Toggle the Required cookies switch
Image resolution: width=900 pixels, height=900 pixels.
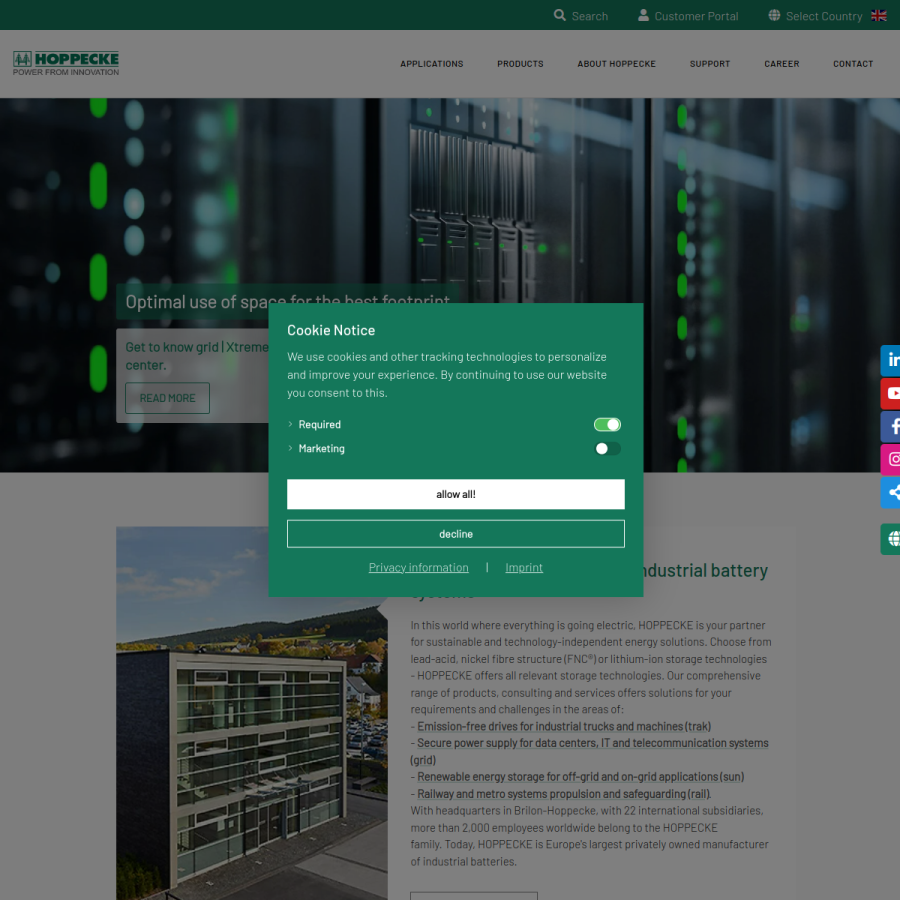click(x=607, y=424)
